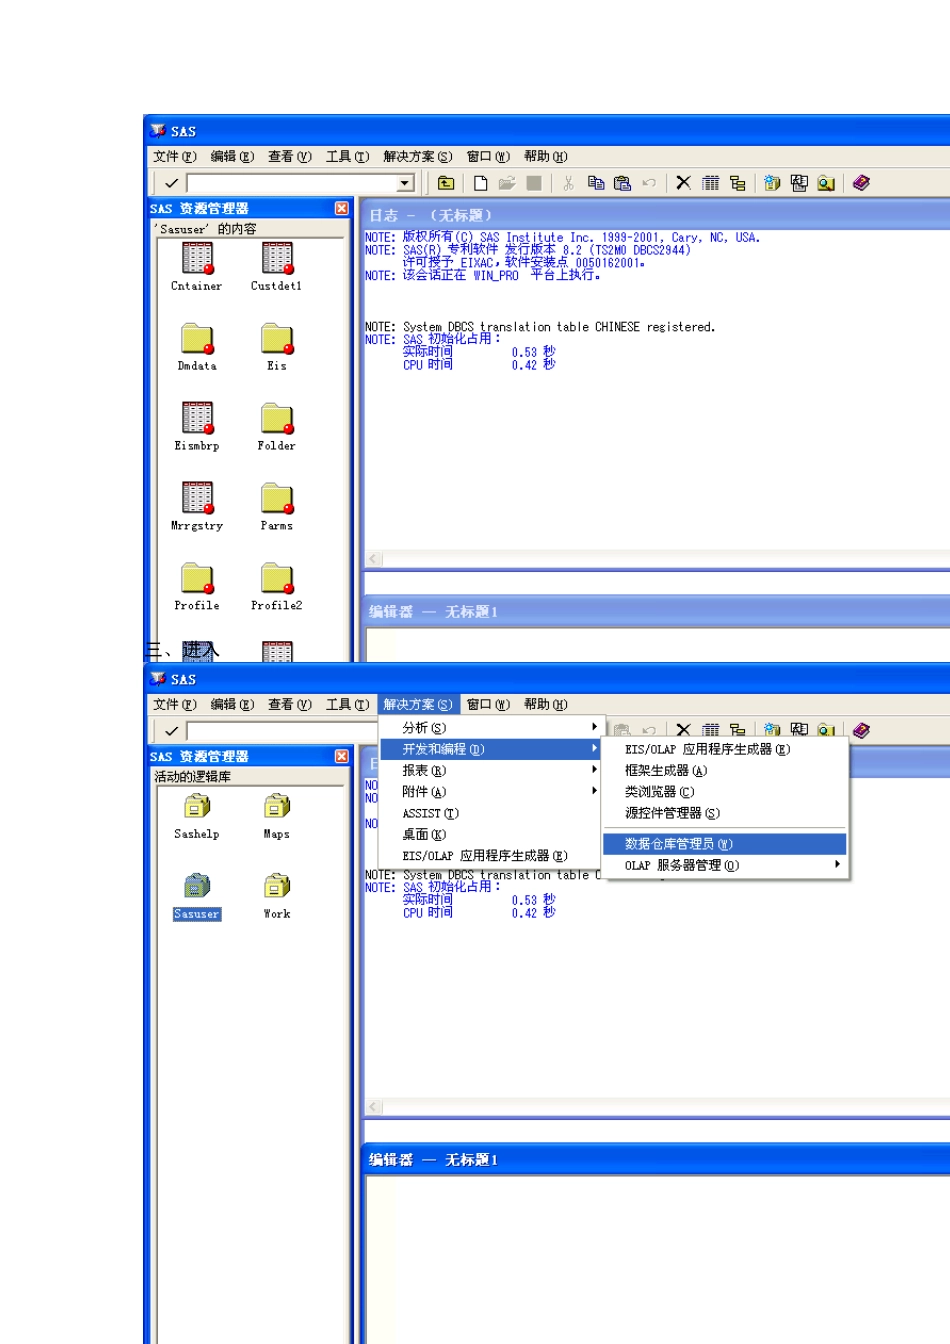Screen dimensions: 950x1344
Task: Expand the 开发和编程(D) submenu
Action: [491, 749]
